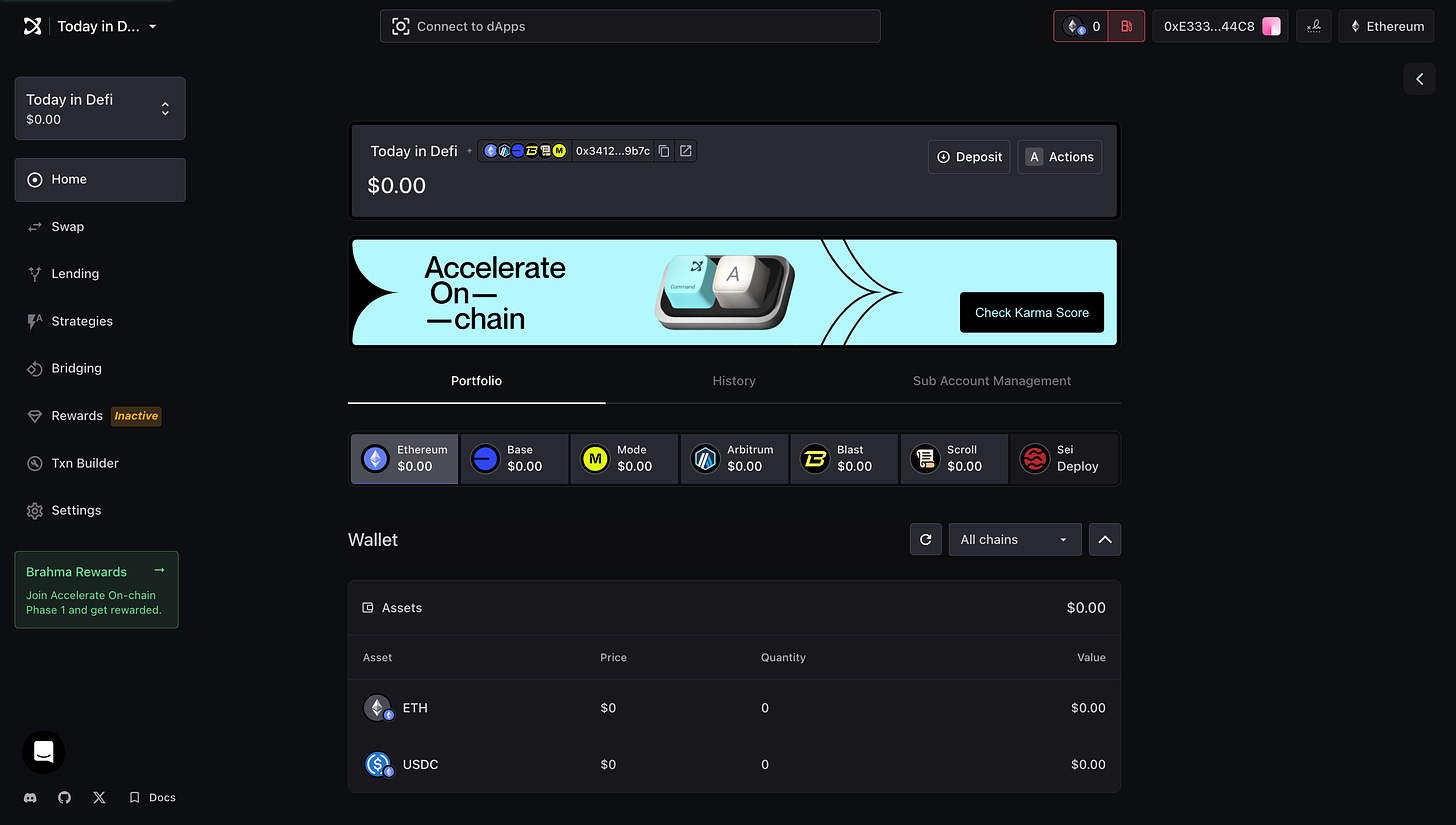Collapse the right panel with the chevron arrow
Screen dimensions: 1456x825
point(1419,79)
